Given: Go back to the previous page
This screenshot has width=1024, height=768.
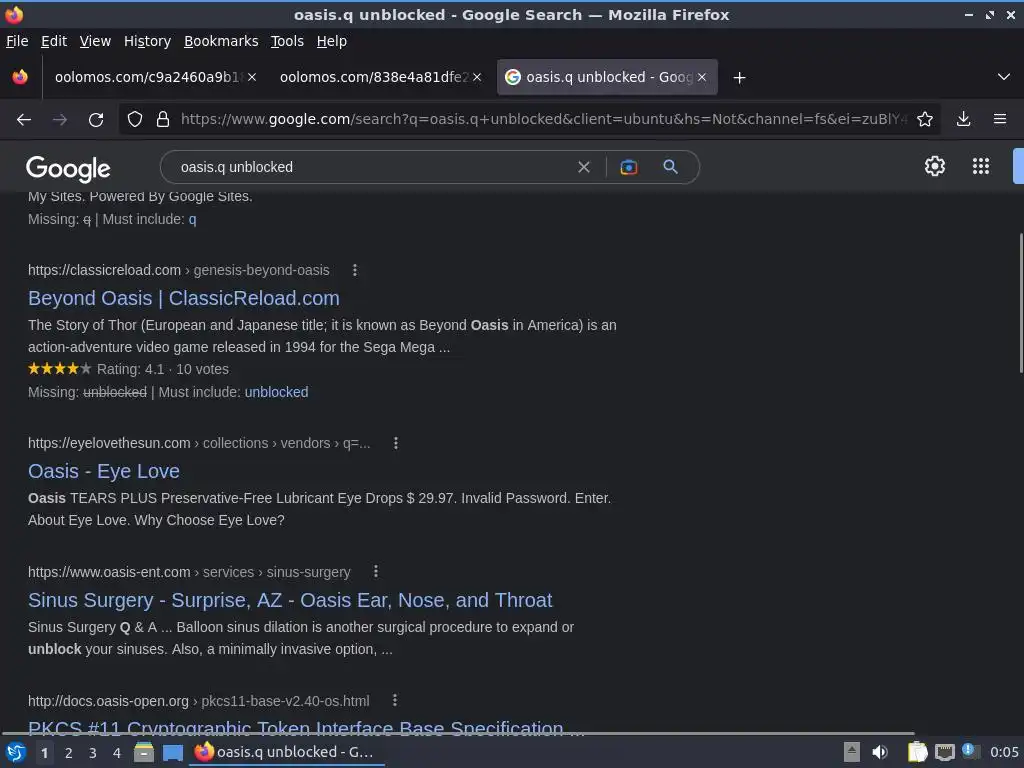Looking at the screenshot, I should click(x=24, y=120).
